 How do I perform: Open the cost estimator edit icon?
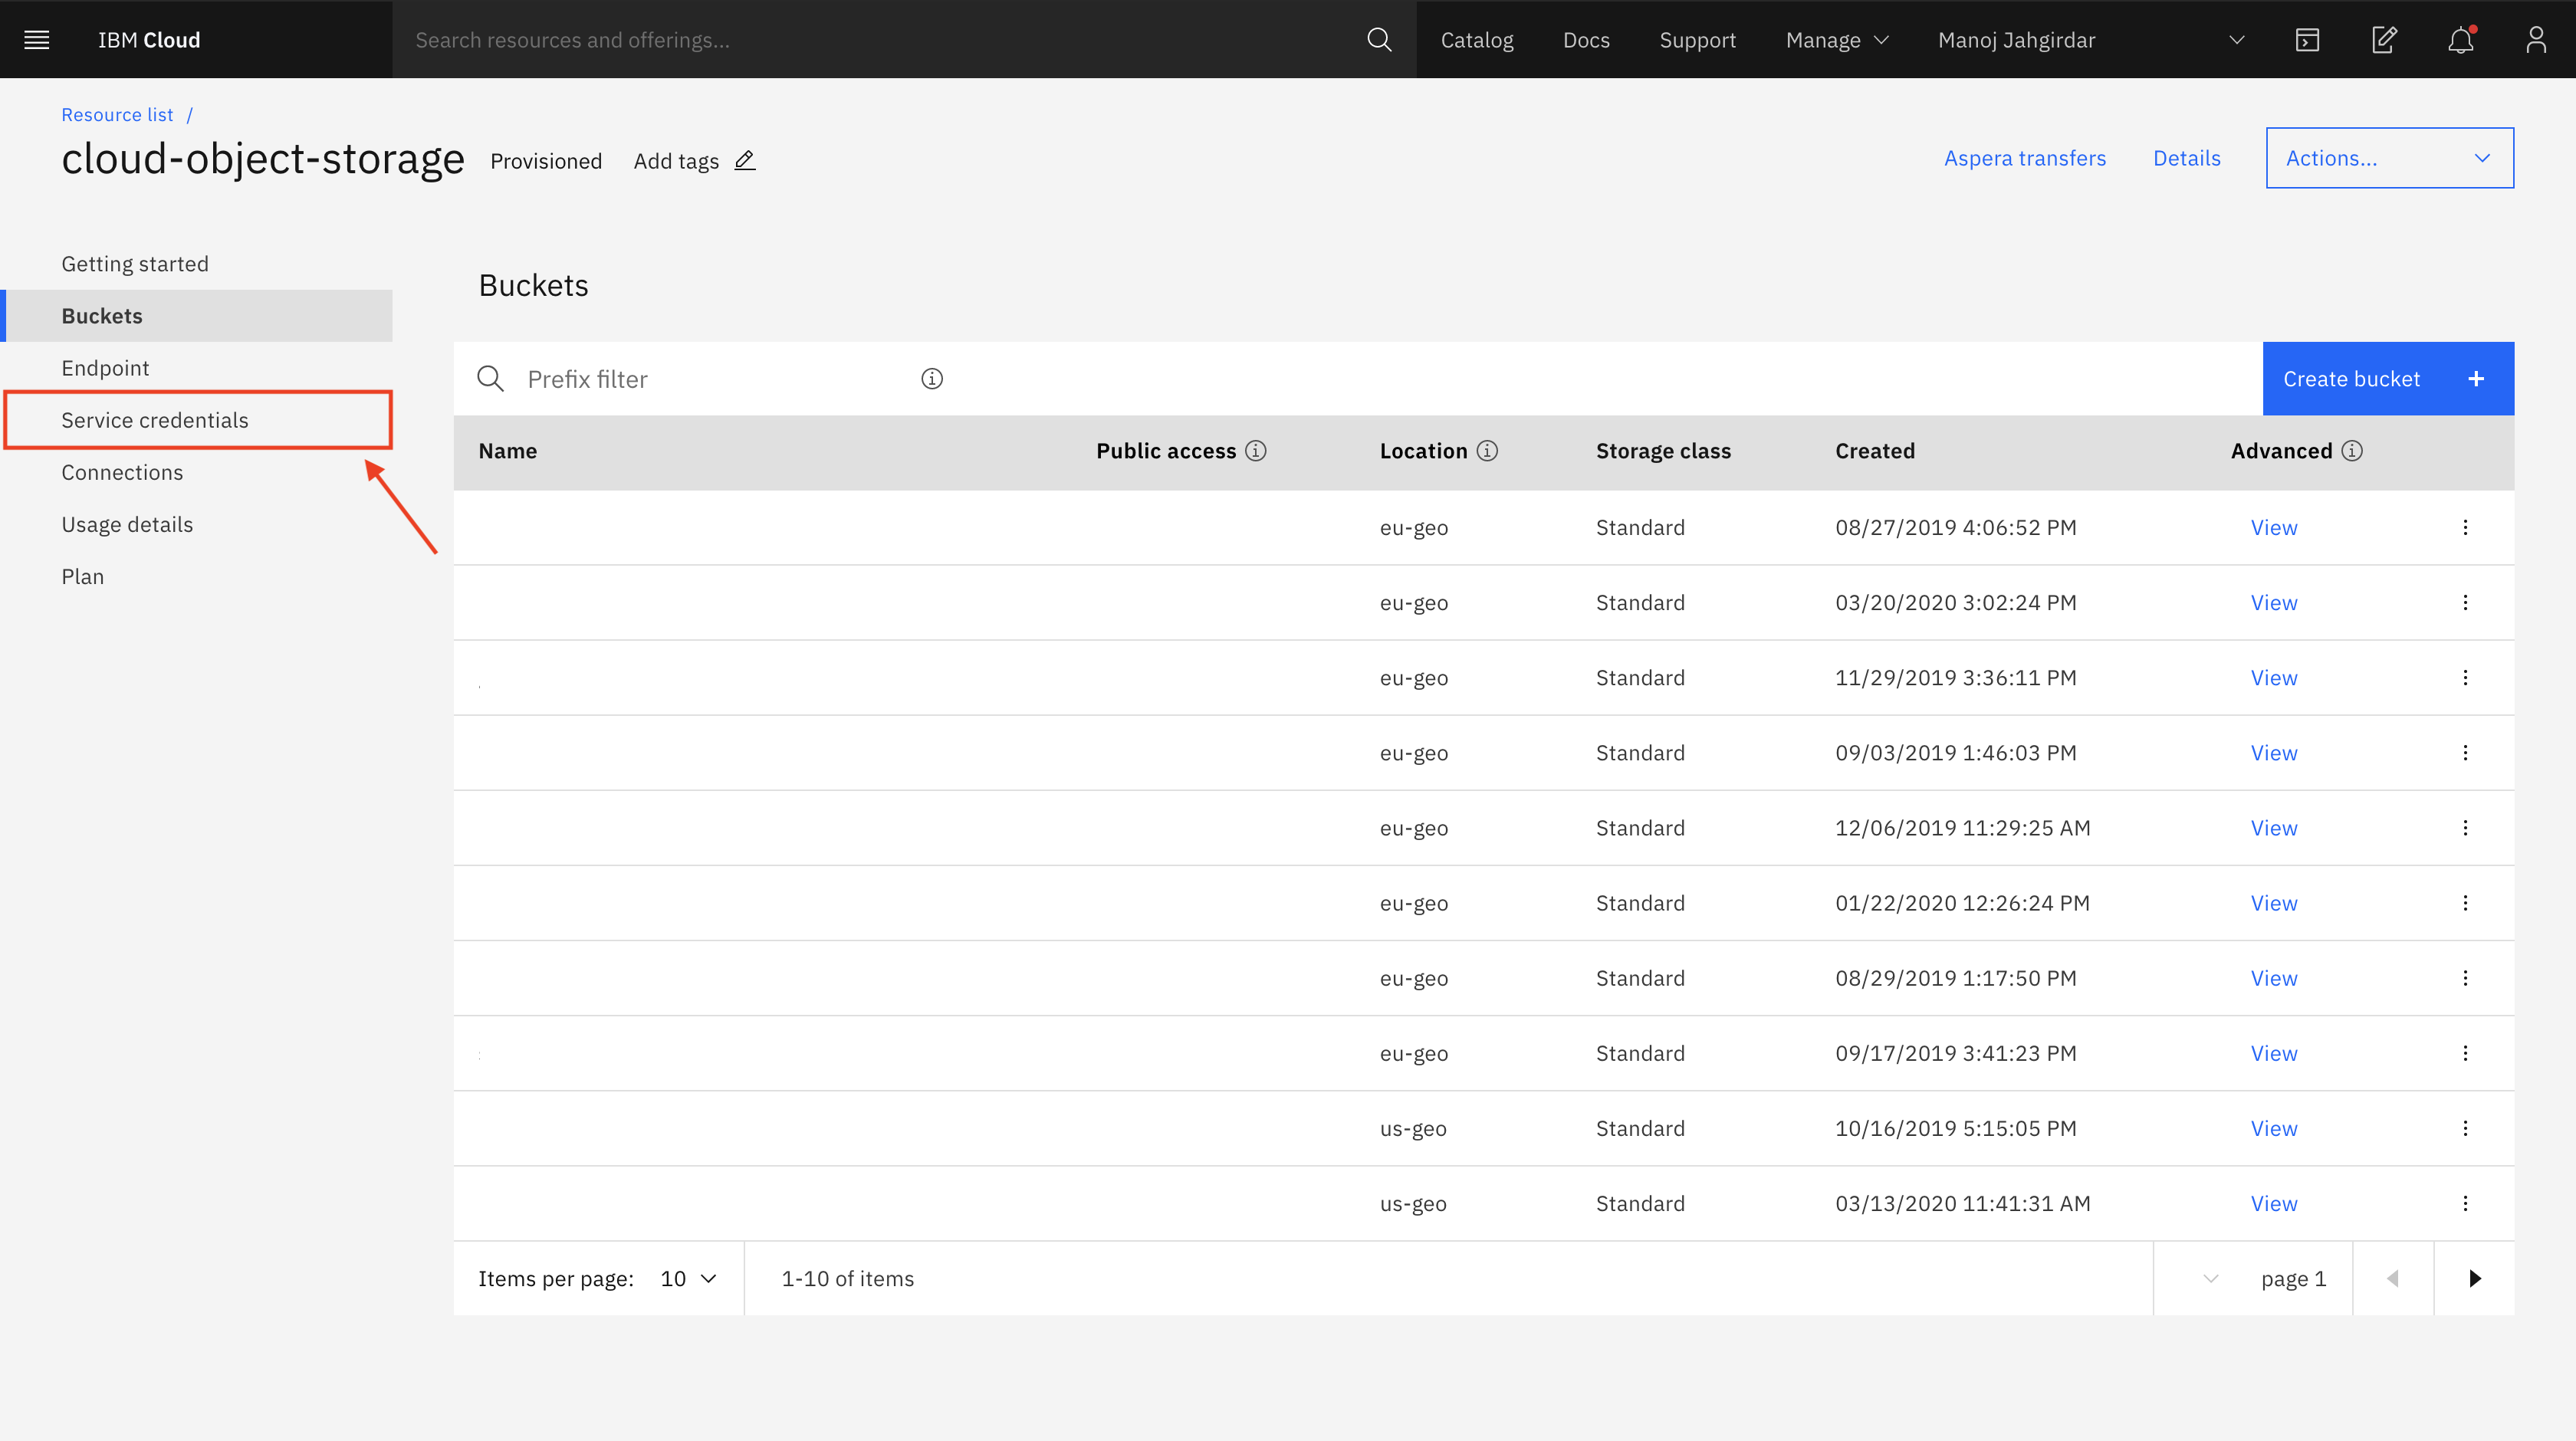pos(2384,40)
